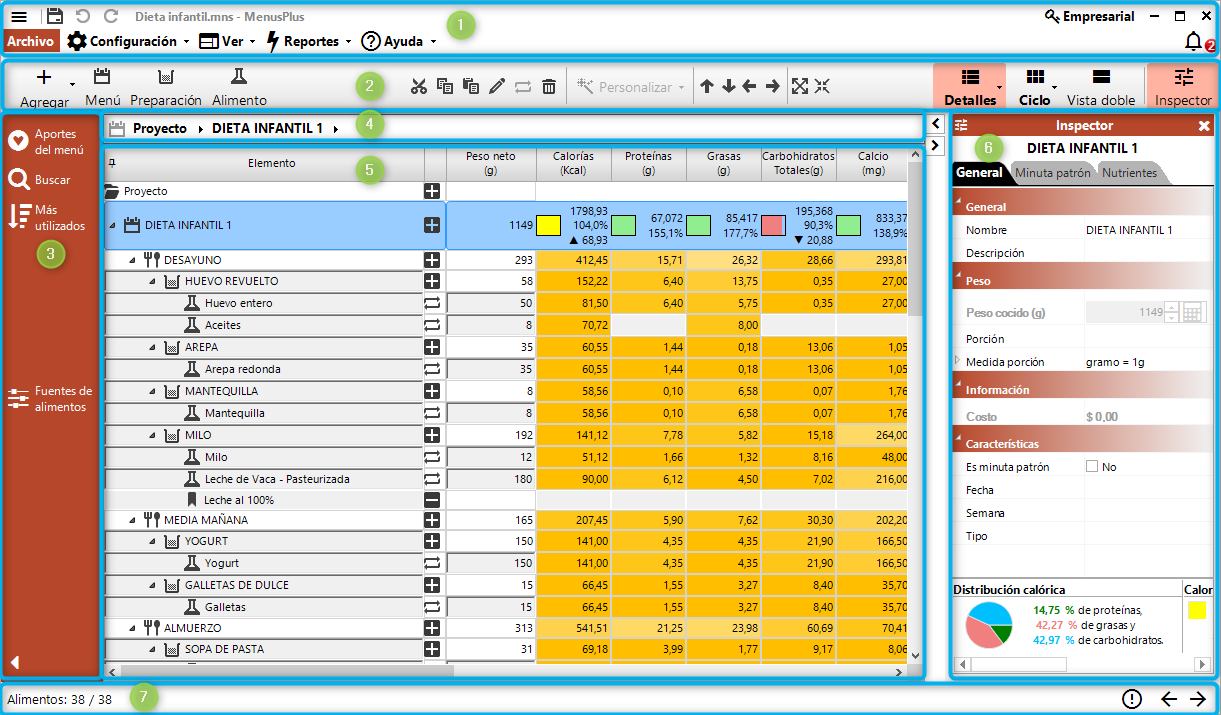Toggle the Detalles view
Screen dimensions: 1221x715
click(970, 87)
